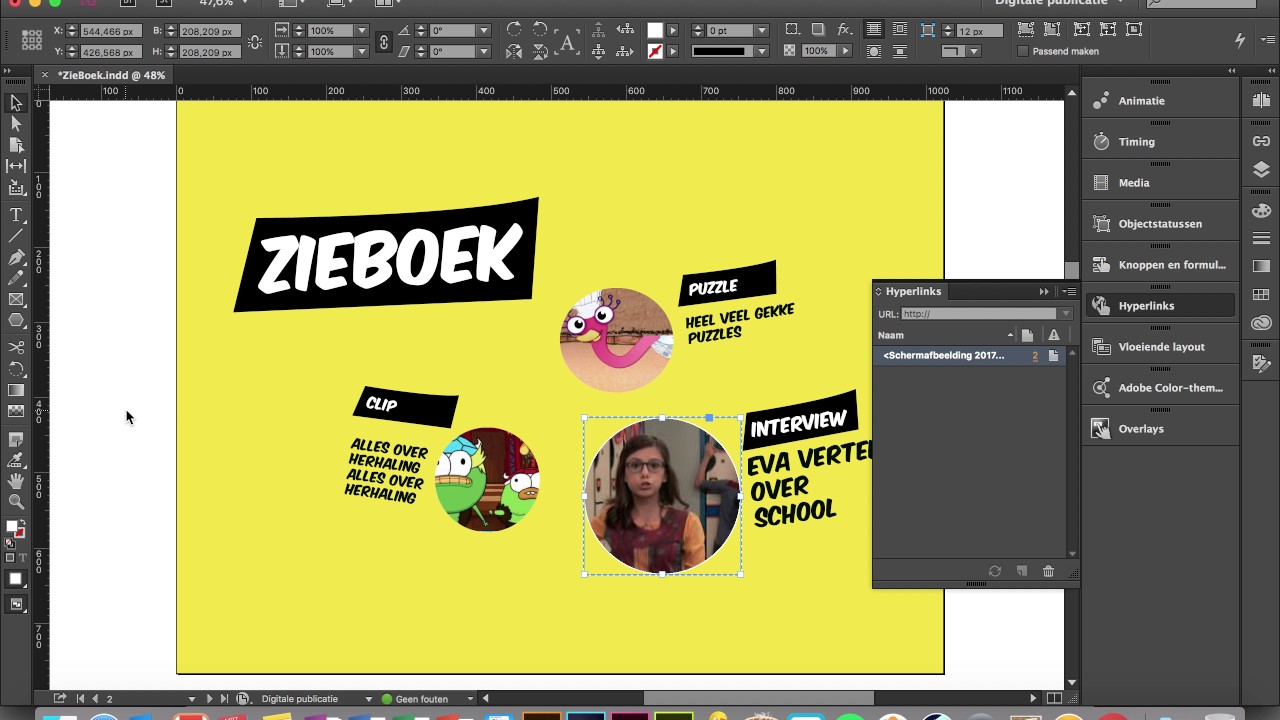Select the Pen tool
Screen dimensions: 1280x720
(16, 258)
